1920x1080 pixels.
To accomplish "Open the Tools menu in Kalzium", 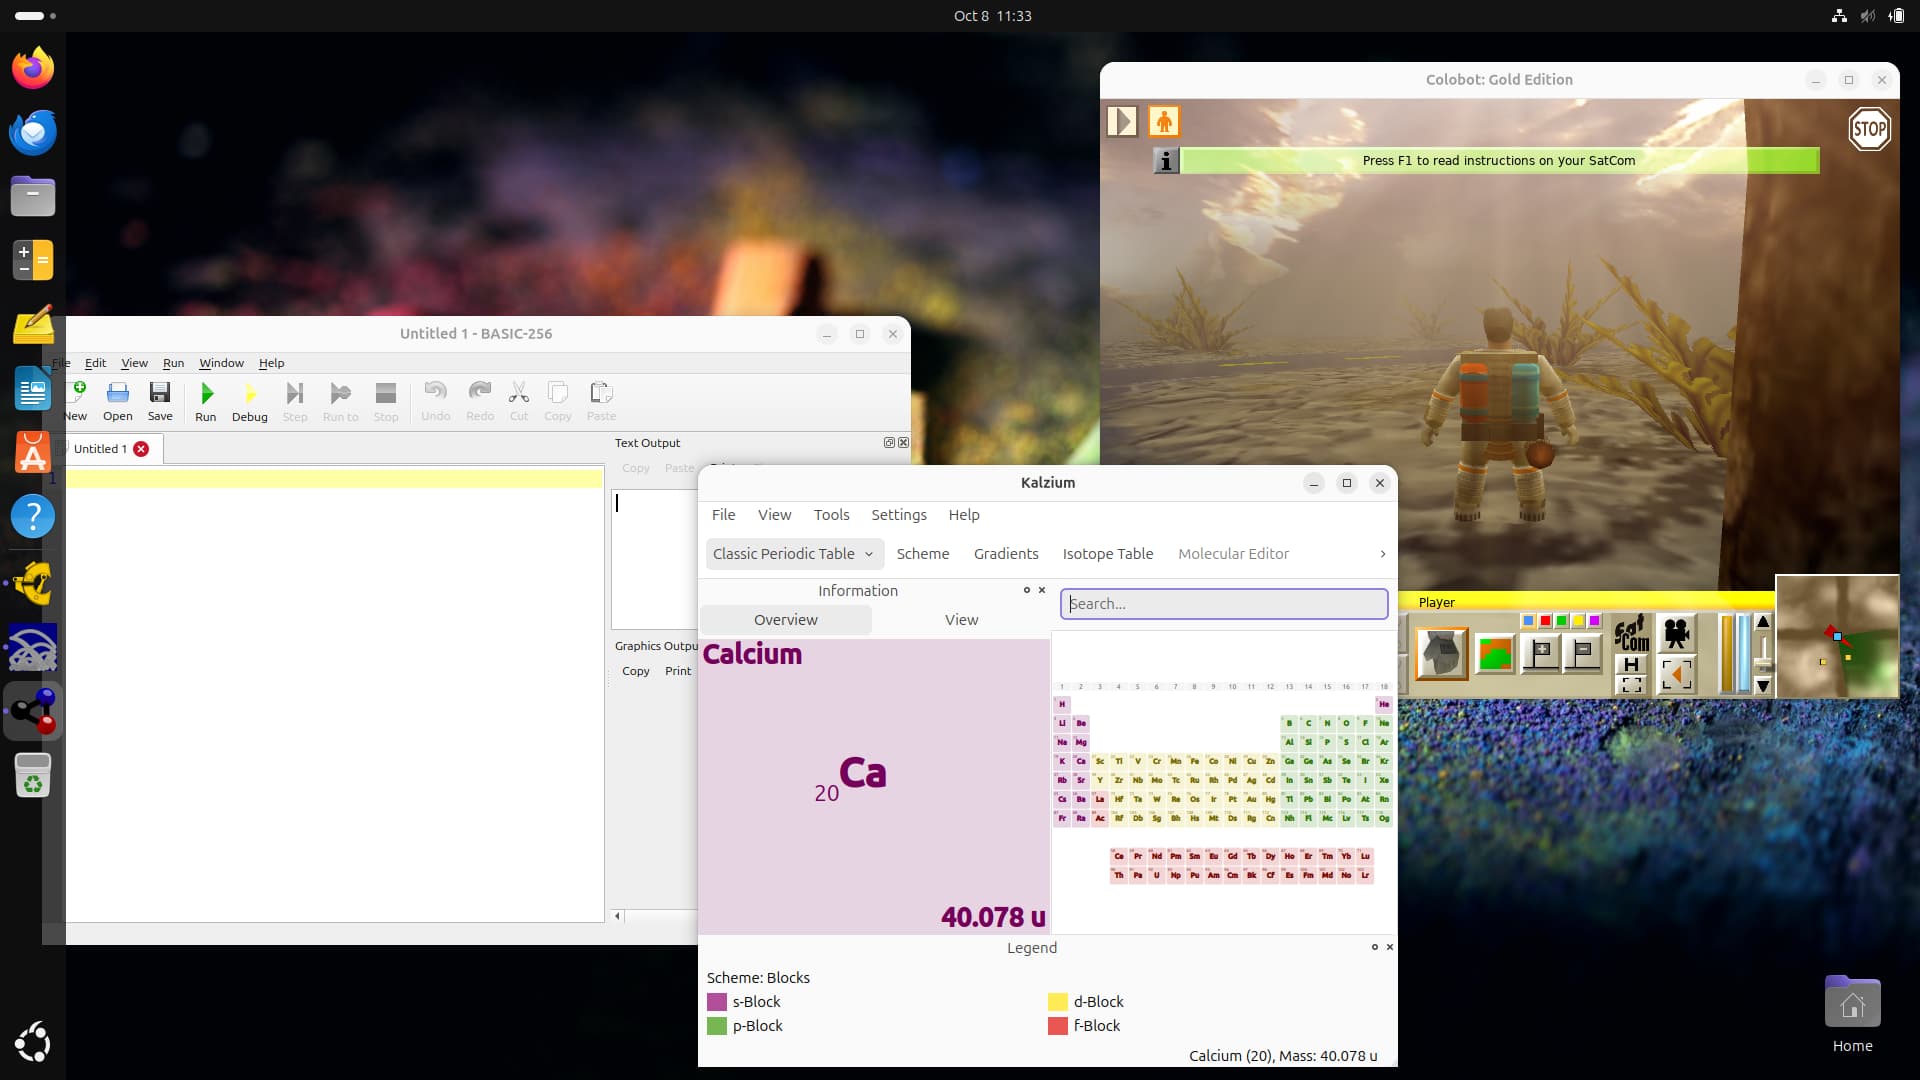I will pyautogui.click(x=831, y=515).
